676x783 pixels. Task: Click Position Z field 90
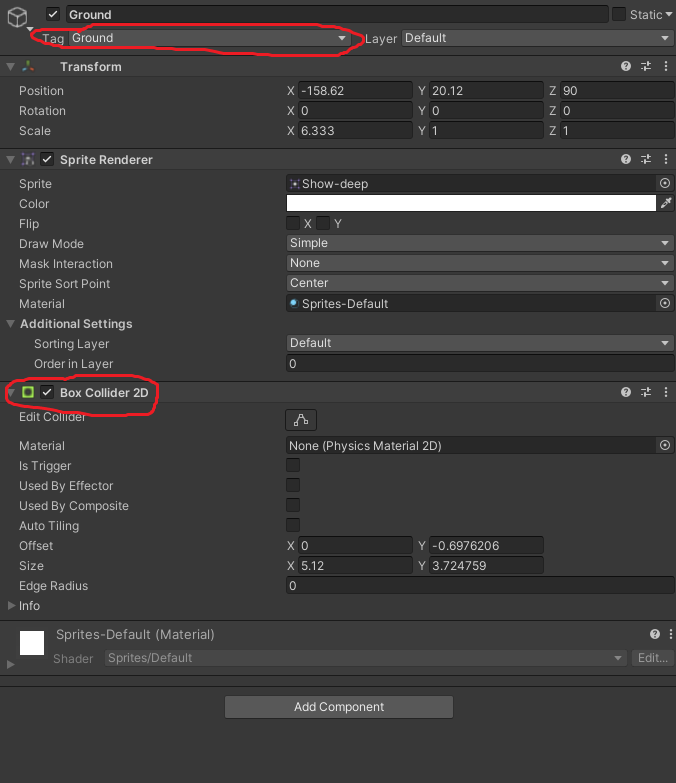[617, 90]
